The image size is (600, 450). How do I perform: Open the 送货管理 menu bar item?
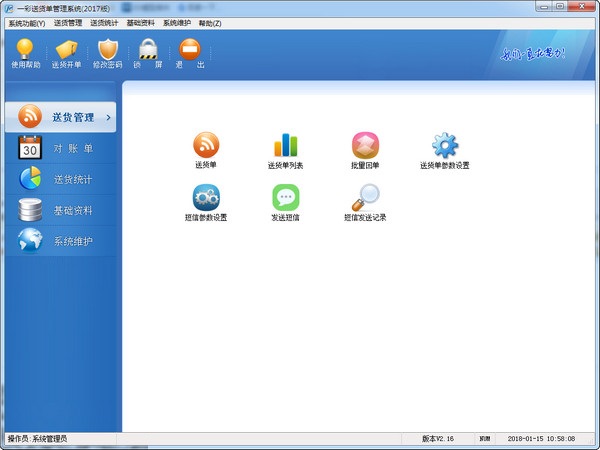click(68, 23)
